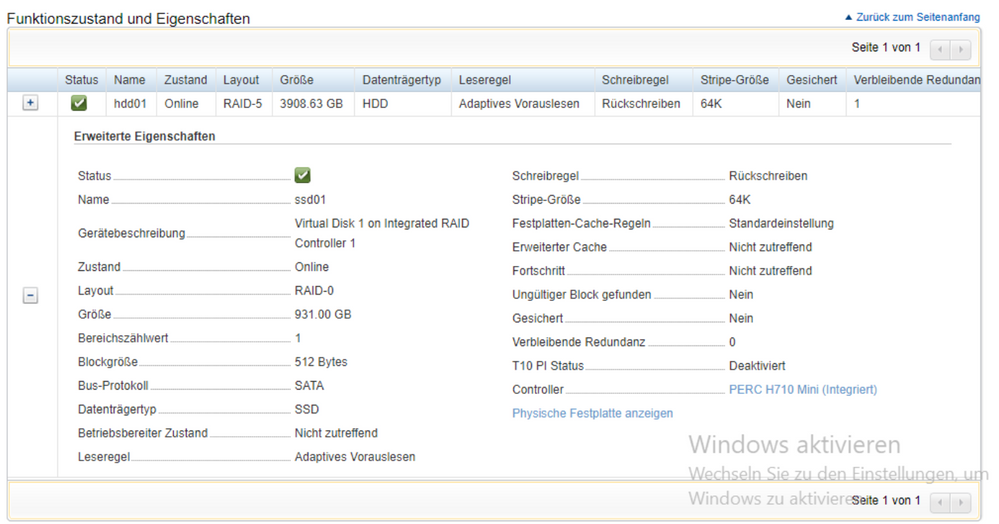
Task: Open Physische Festplatte anzeigen link
Action: pos(593,413)
